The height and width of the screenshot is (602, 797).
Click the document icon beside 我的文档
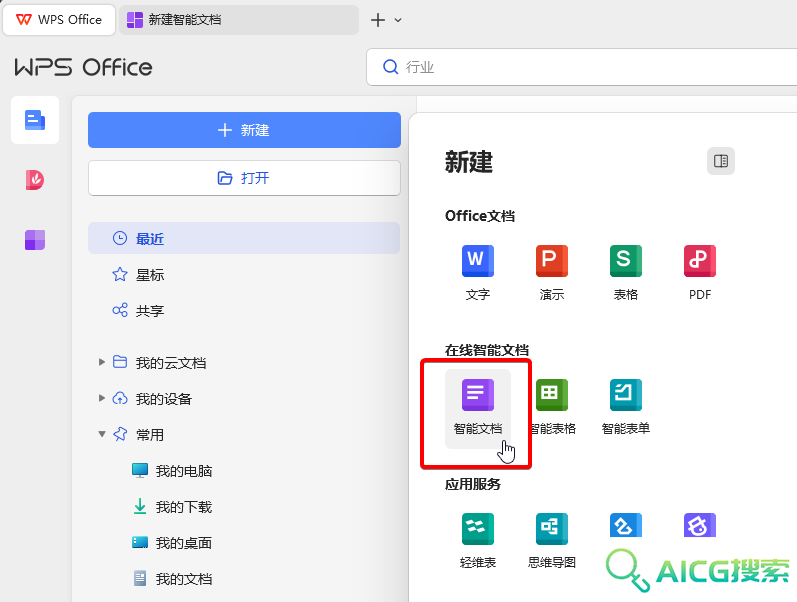tap(140, 578)
